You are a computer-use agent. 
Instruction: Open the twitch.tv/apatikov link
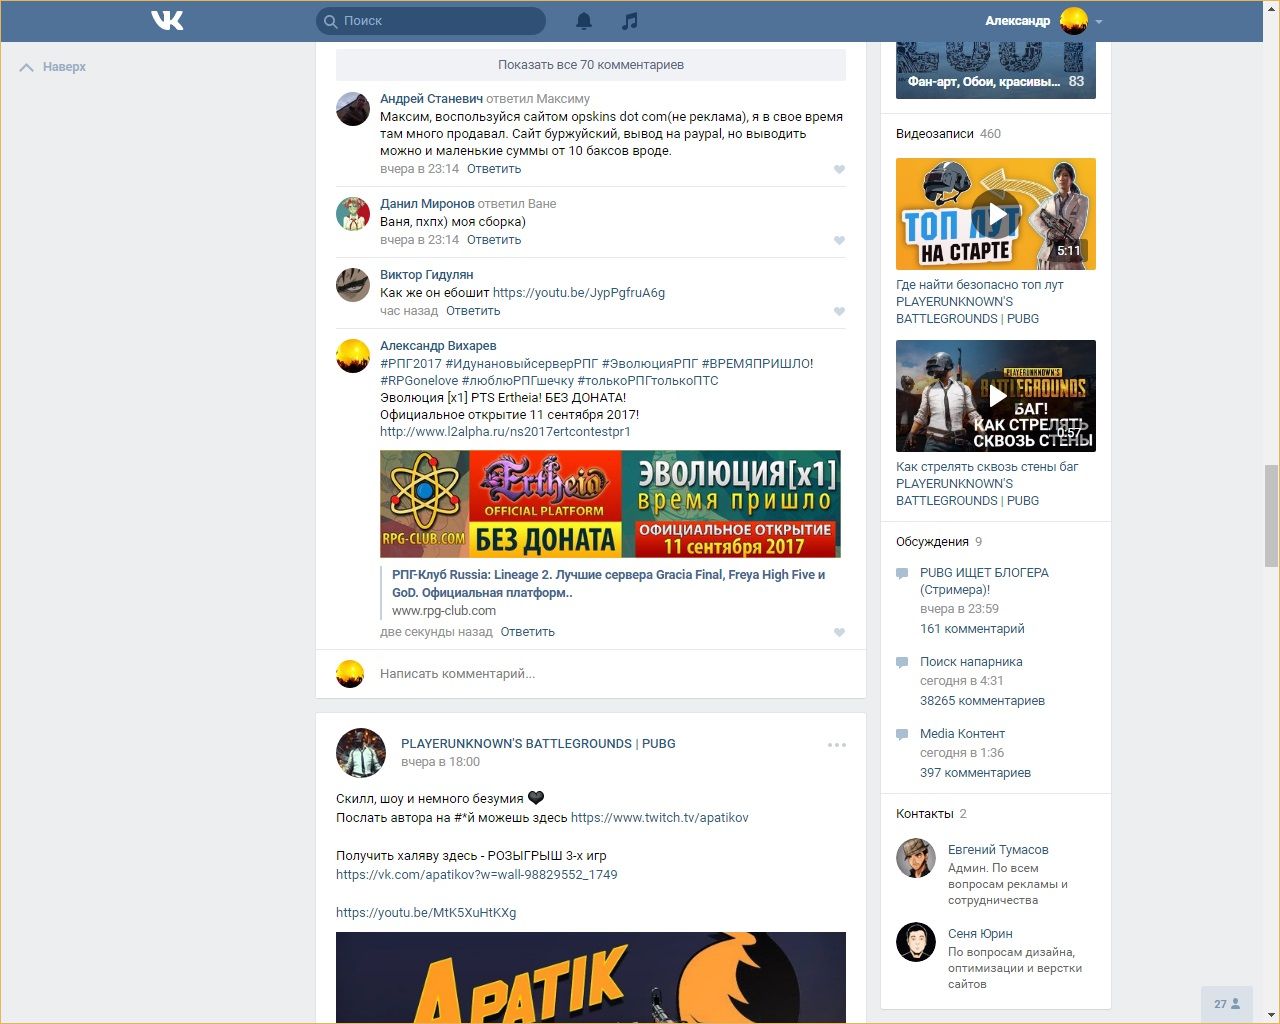click(x=660, y=818)
